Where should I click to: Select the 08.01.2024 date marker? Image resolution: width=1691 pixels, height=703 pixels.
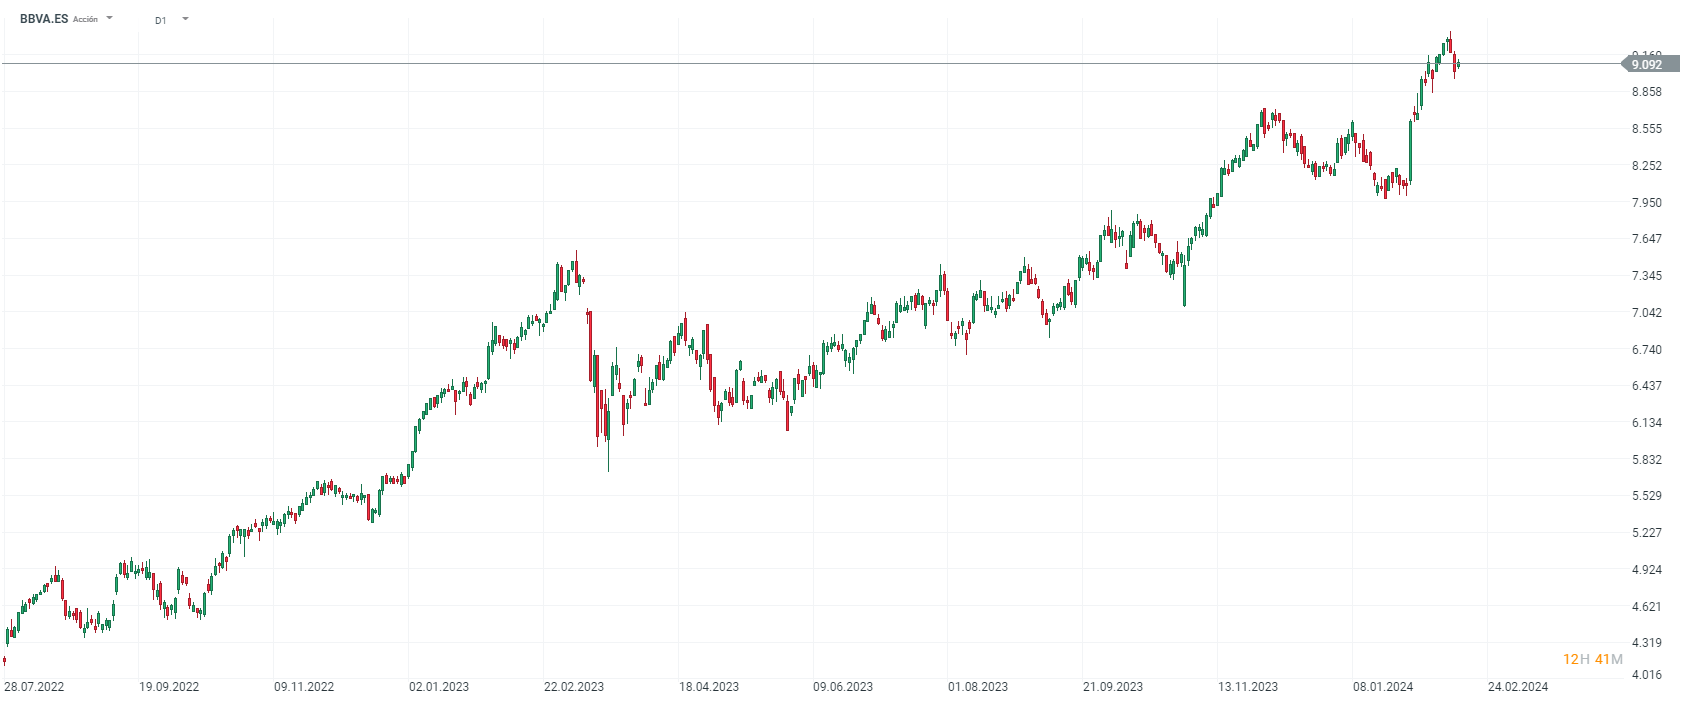coord(1383,687)
